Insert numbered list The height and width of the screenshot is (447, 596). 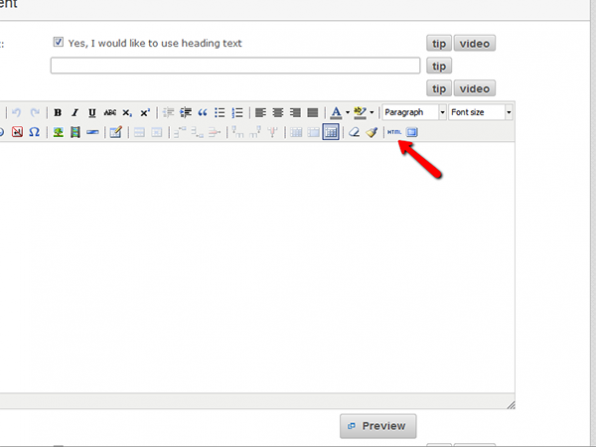[237, 113]
